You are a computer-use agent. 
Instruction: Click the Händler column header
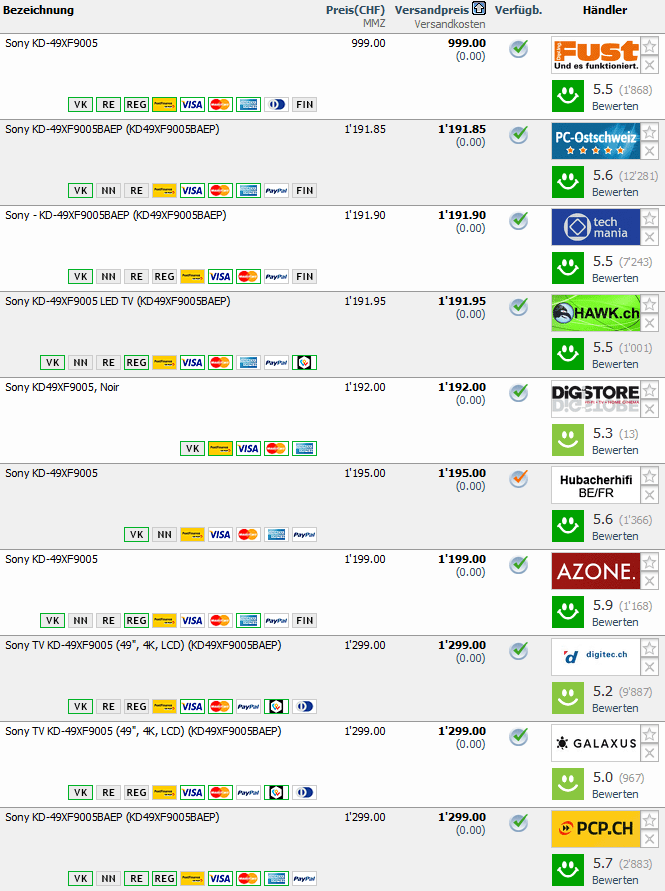[x=604, y=10]
